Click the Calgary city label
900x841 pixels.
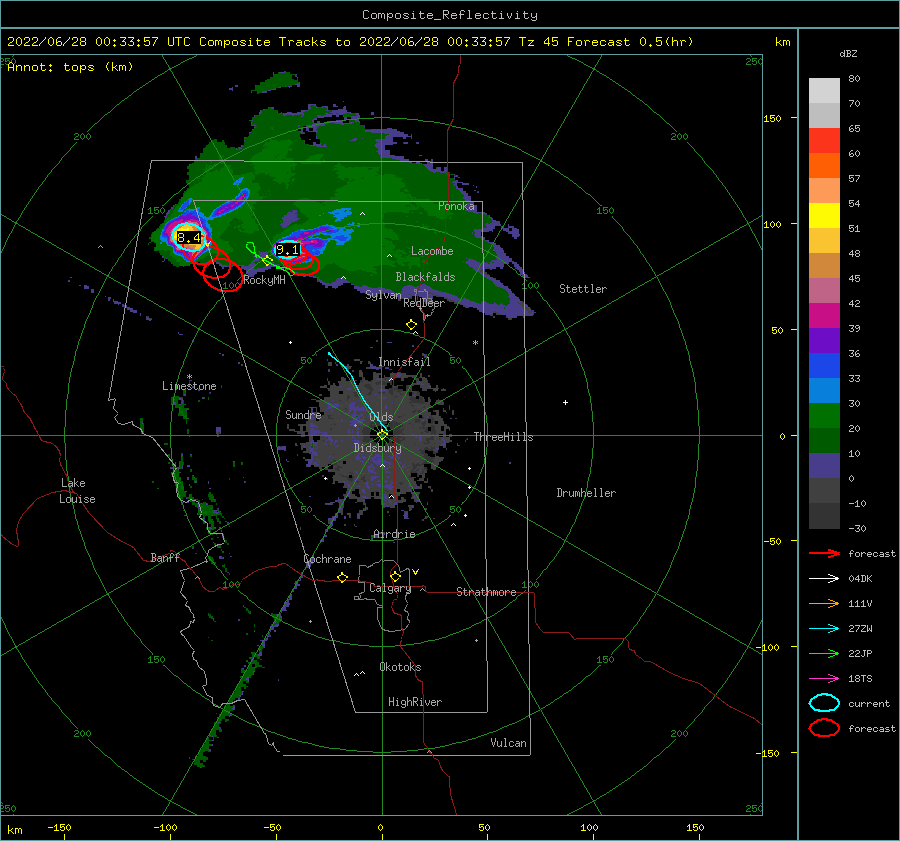390,588
